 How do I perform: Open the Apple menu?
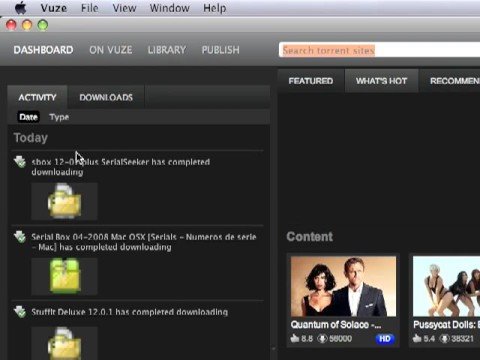(21, 8)
